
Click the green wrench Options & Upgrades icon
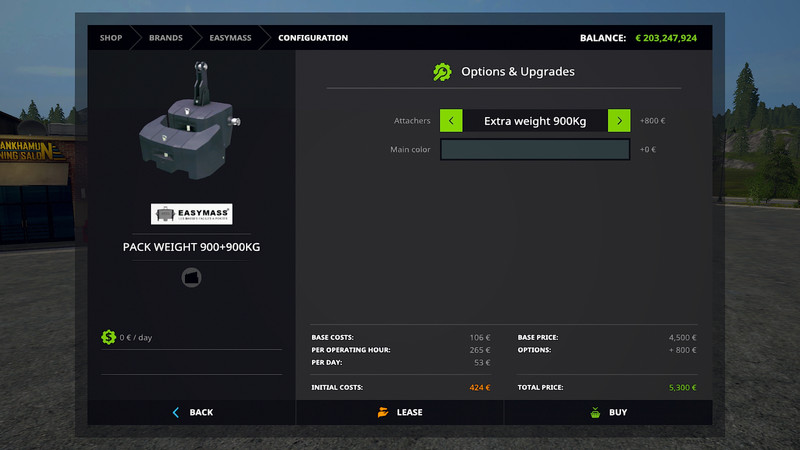coord(442,72)
